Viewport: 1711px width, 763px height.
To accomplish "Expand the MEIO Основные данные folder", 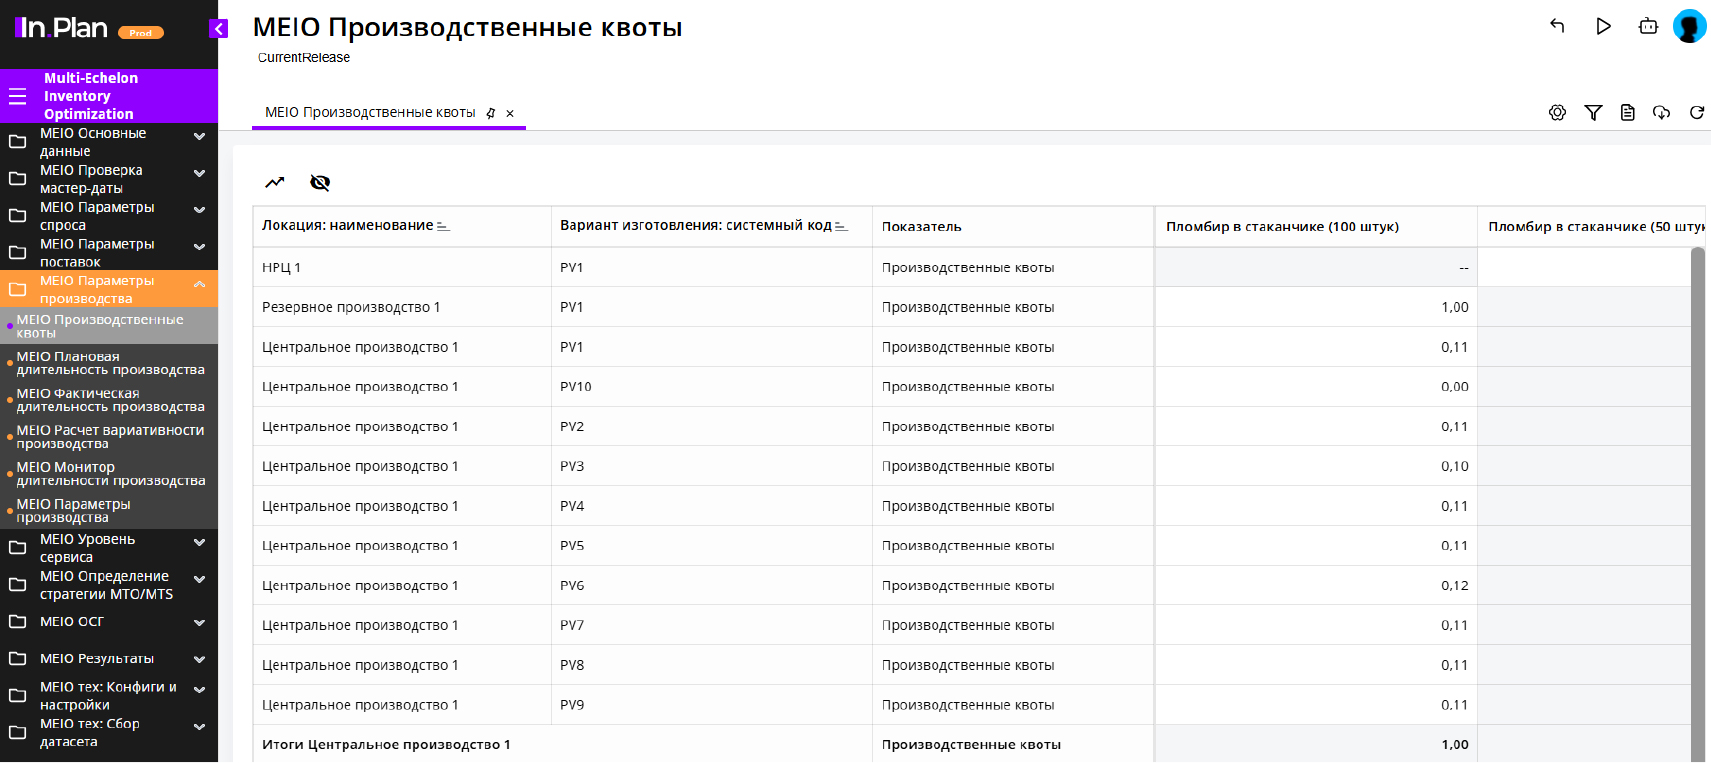I will click(199, 136).
